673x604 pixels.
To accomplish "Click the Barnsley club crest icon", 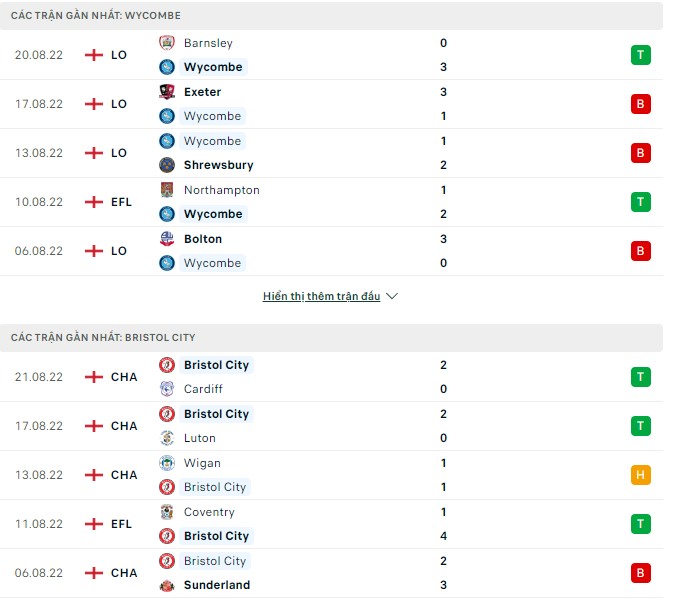I will (167, 43).
